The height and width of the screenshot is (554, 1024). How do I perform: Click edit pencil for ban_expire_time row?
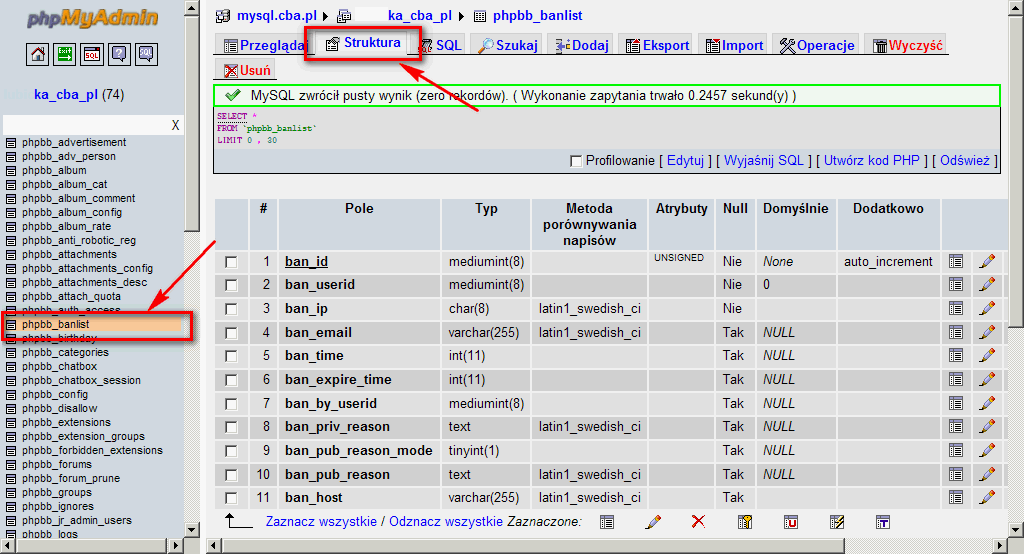click(987, 379)
